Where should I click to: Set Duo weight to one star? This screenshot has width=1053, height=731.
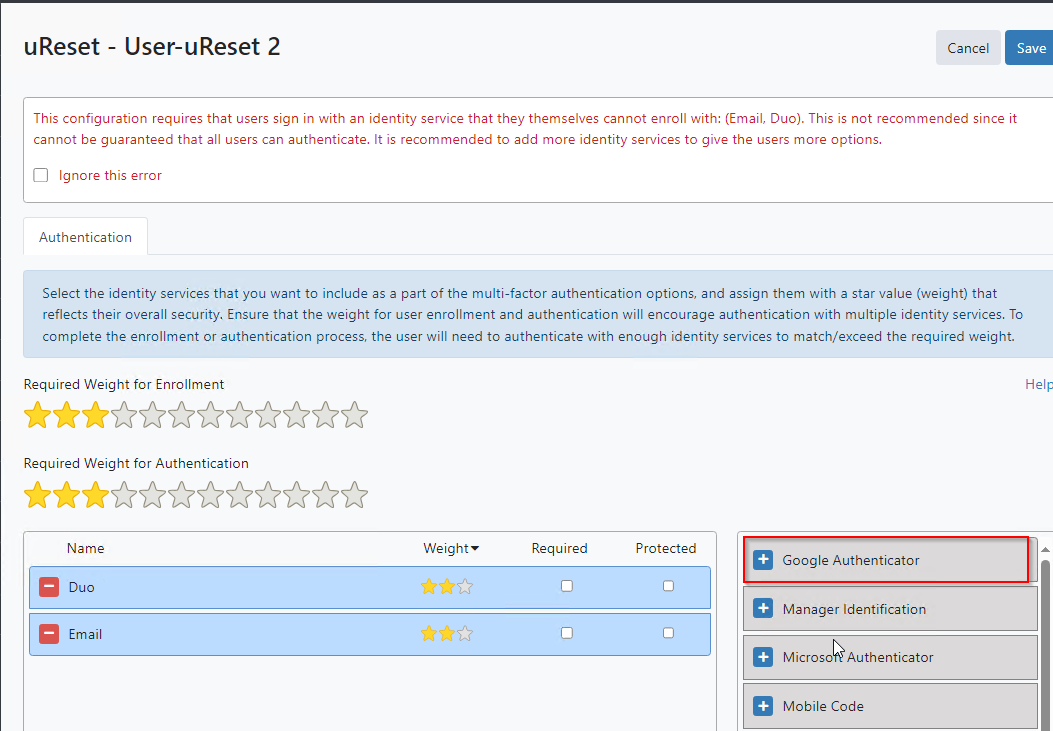pyautogui.click(x=428, y=587)
